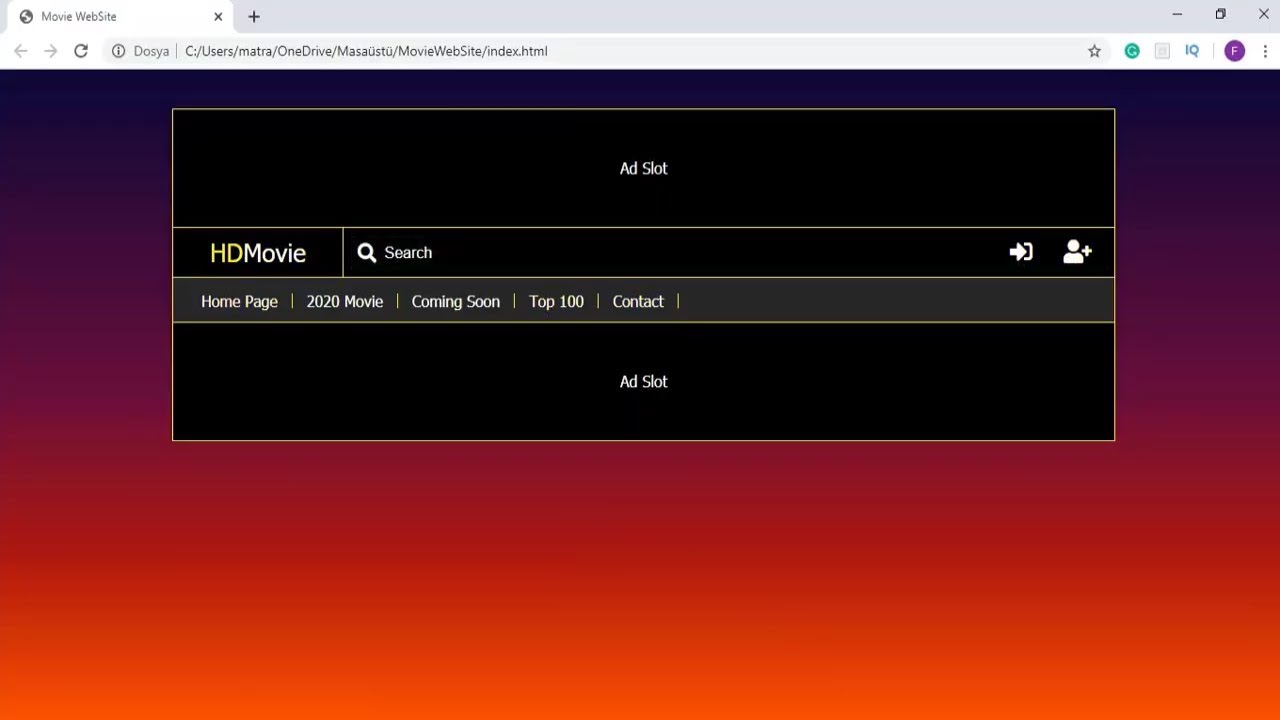This screenshot has width=1280, height=720.
Task: Open the Chrome profile avatar
Action: click(1235, 51)
